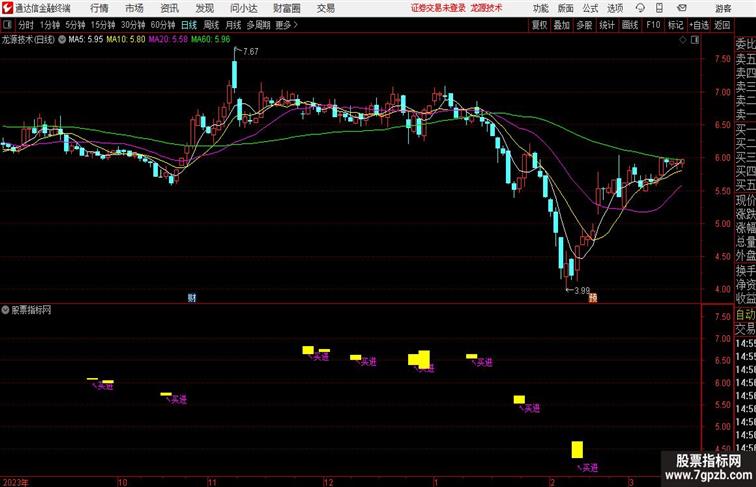Click the 标记 mark button
Screen dimensions: 756x487
(x=675, y=25)
